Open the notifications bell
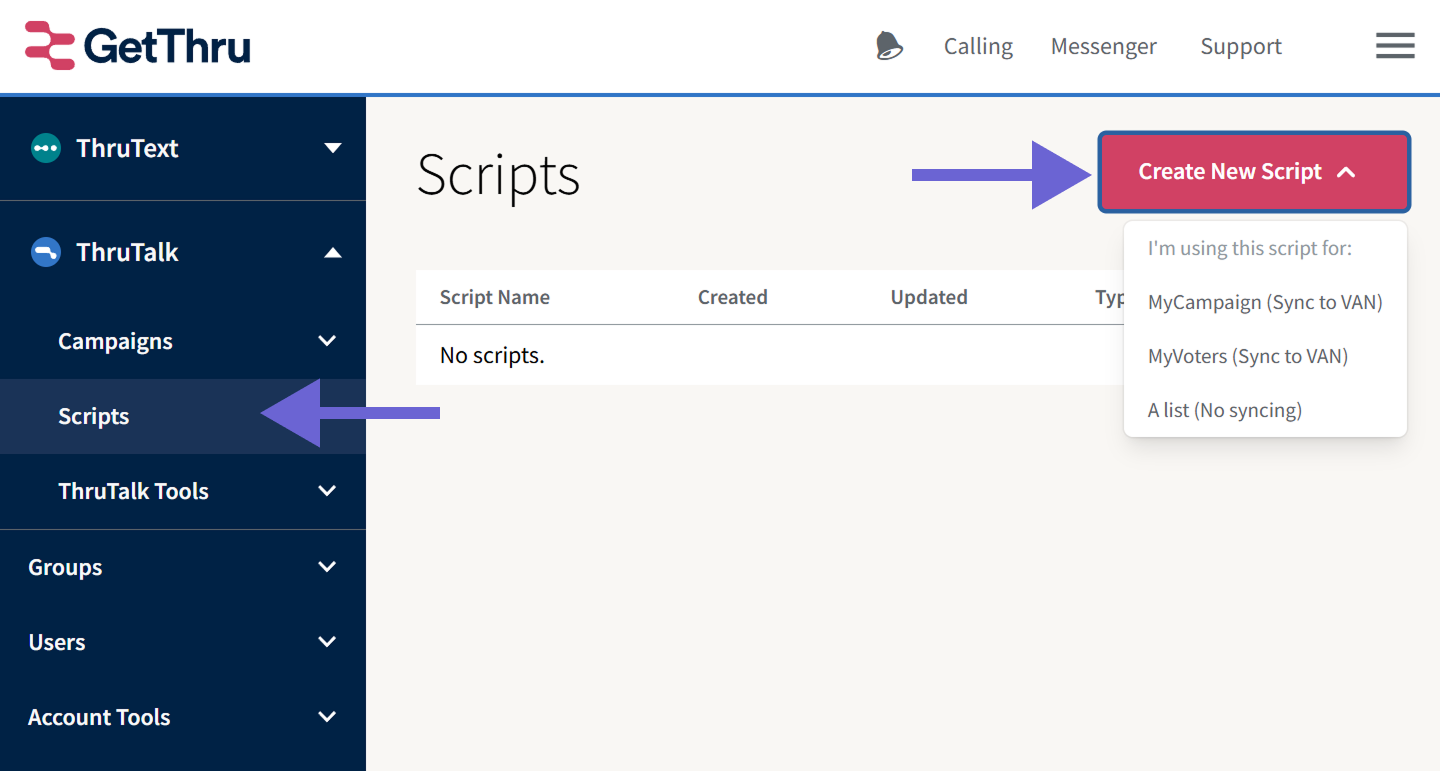 click(x=889, y=46)
